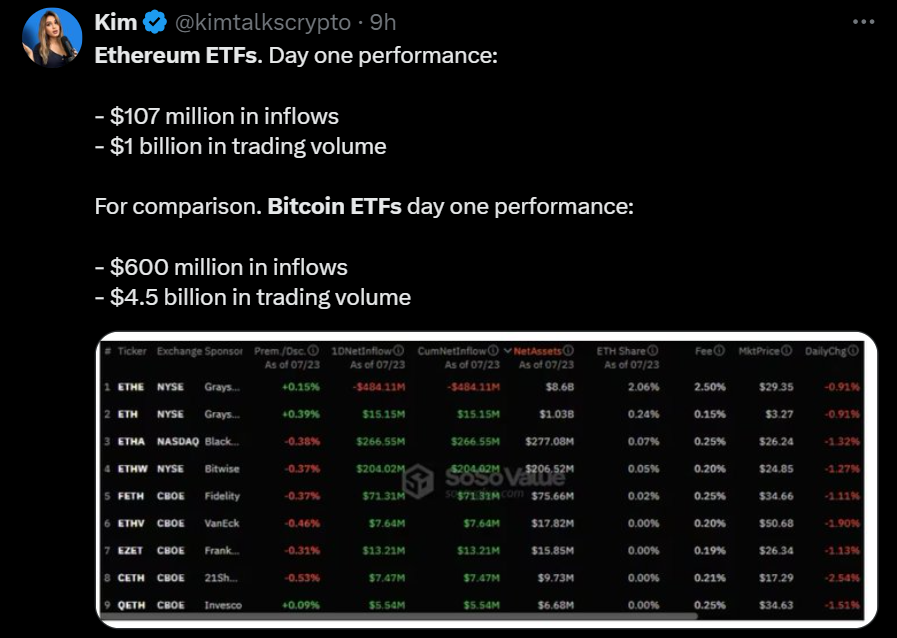Click the info icon beside 1DNetInflow header

click(x=398, y=350)
